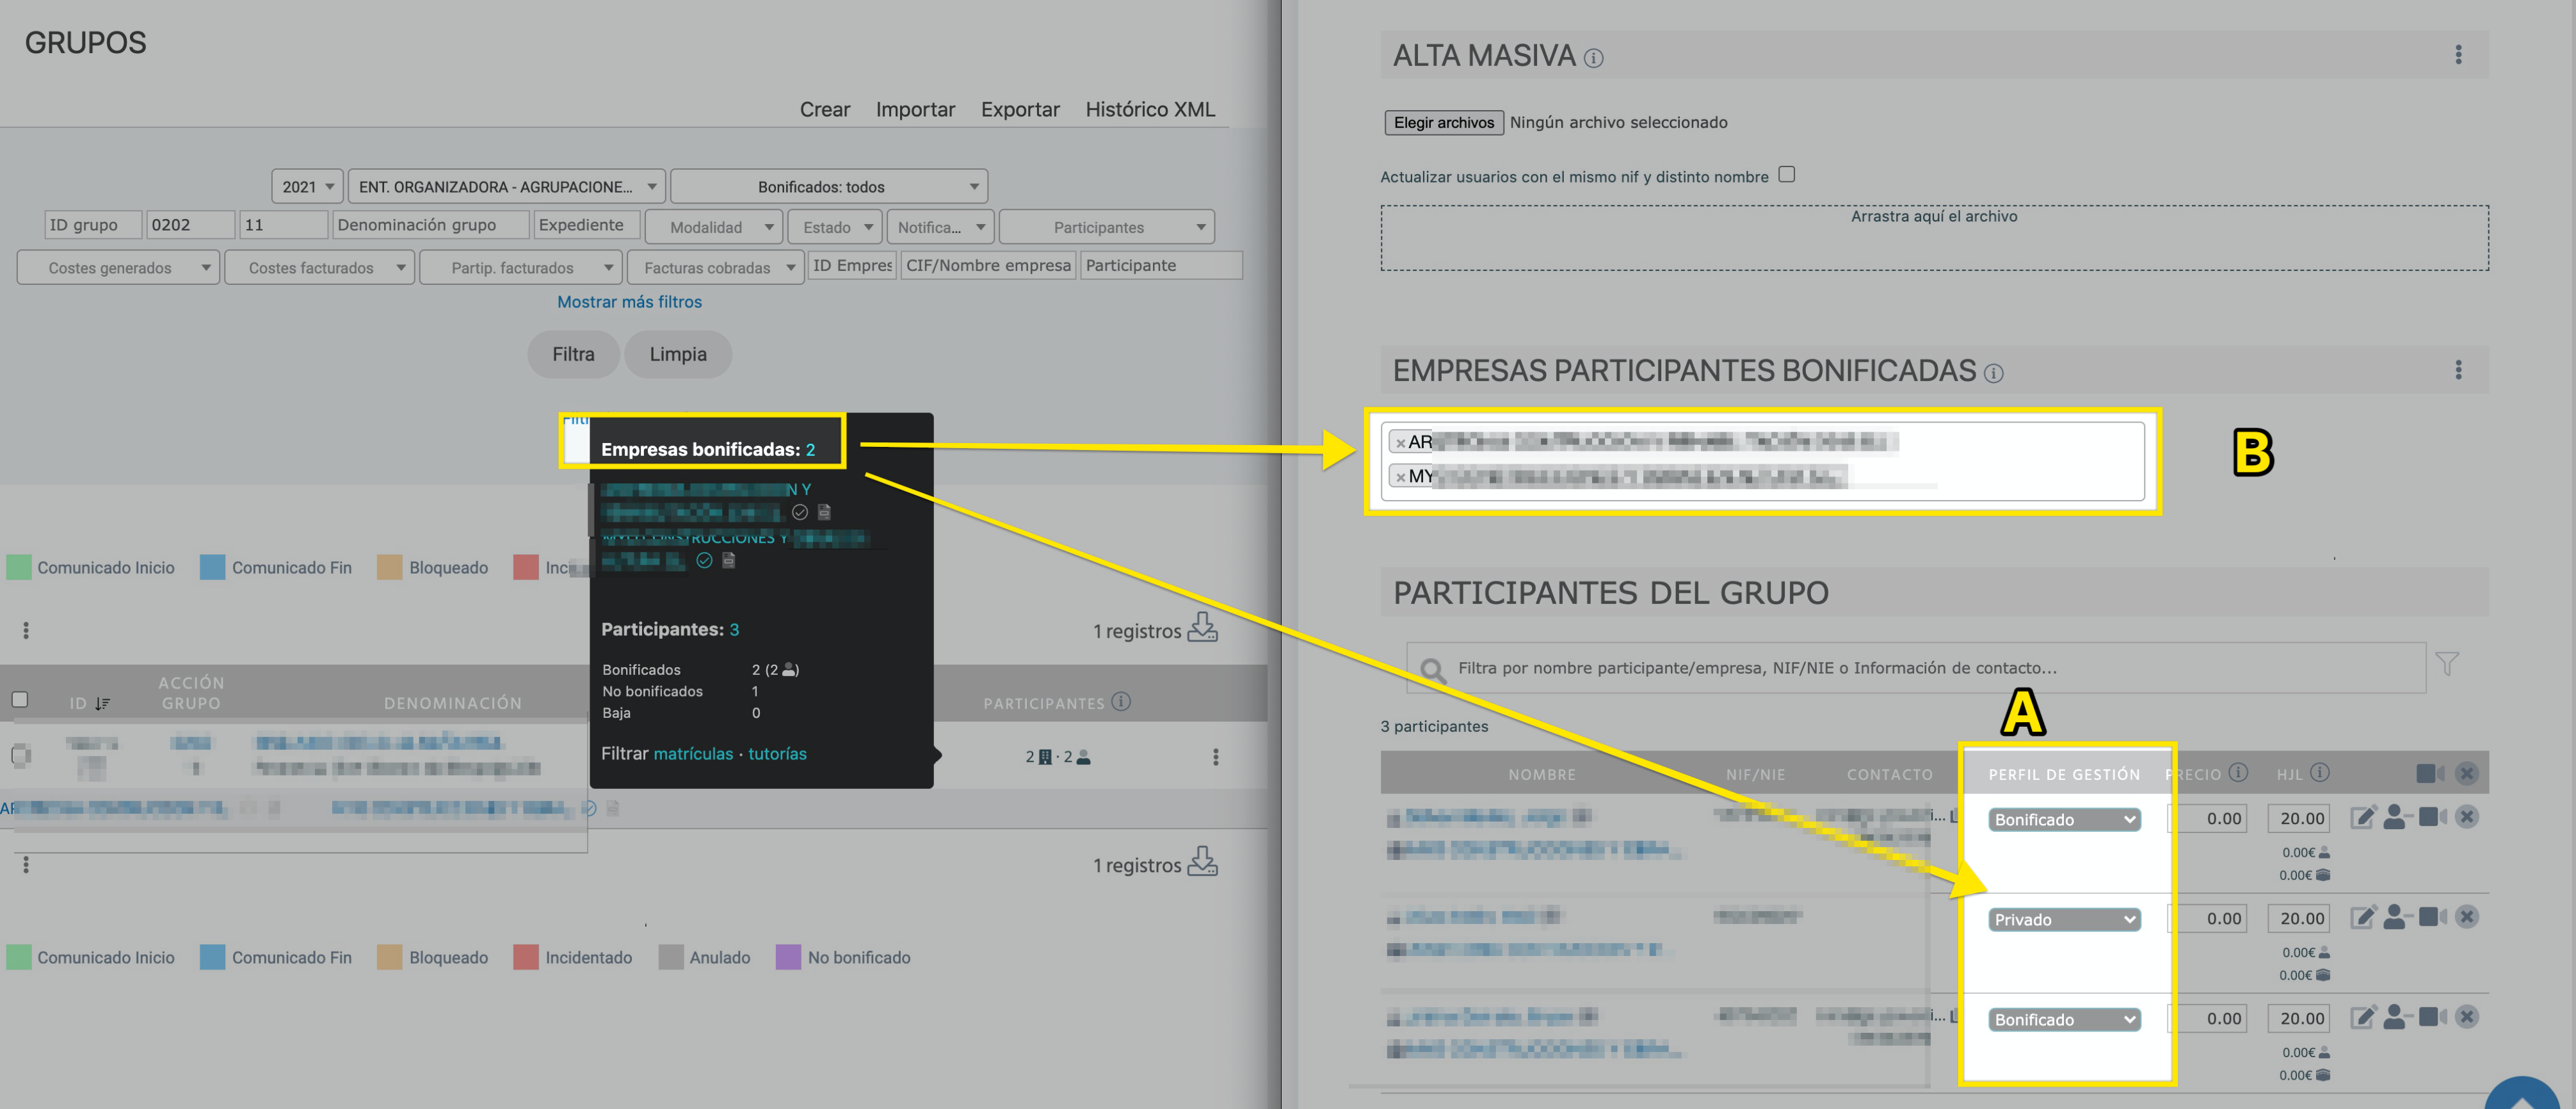Viewport: 2576px width, 1109px height.
Task: Click the 'Mostrar más filtros' link
Action: pyautogui.click(x=629, y=301)
